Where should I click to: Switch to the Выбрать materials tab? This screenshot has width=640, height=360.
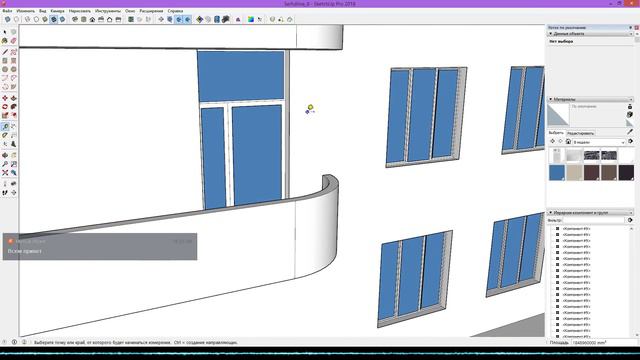pos(556,133)
